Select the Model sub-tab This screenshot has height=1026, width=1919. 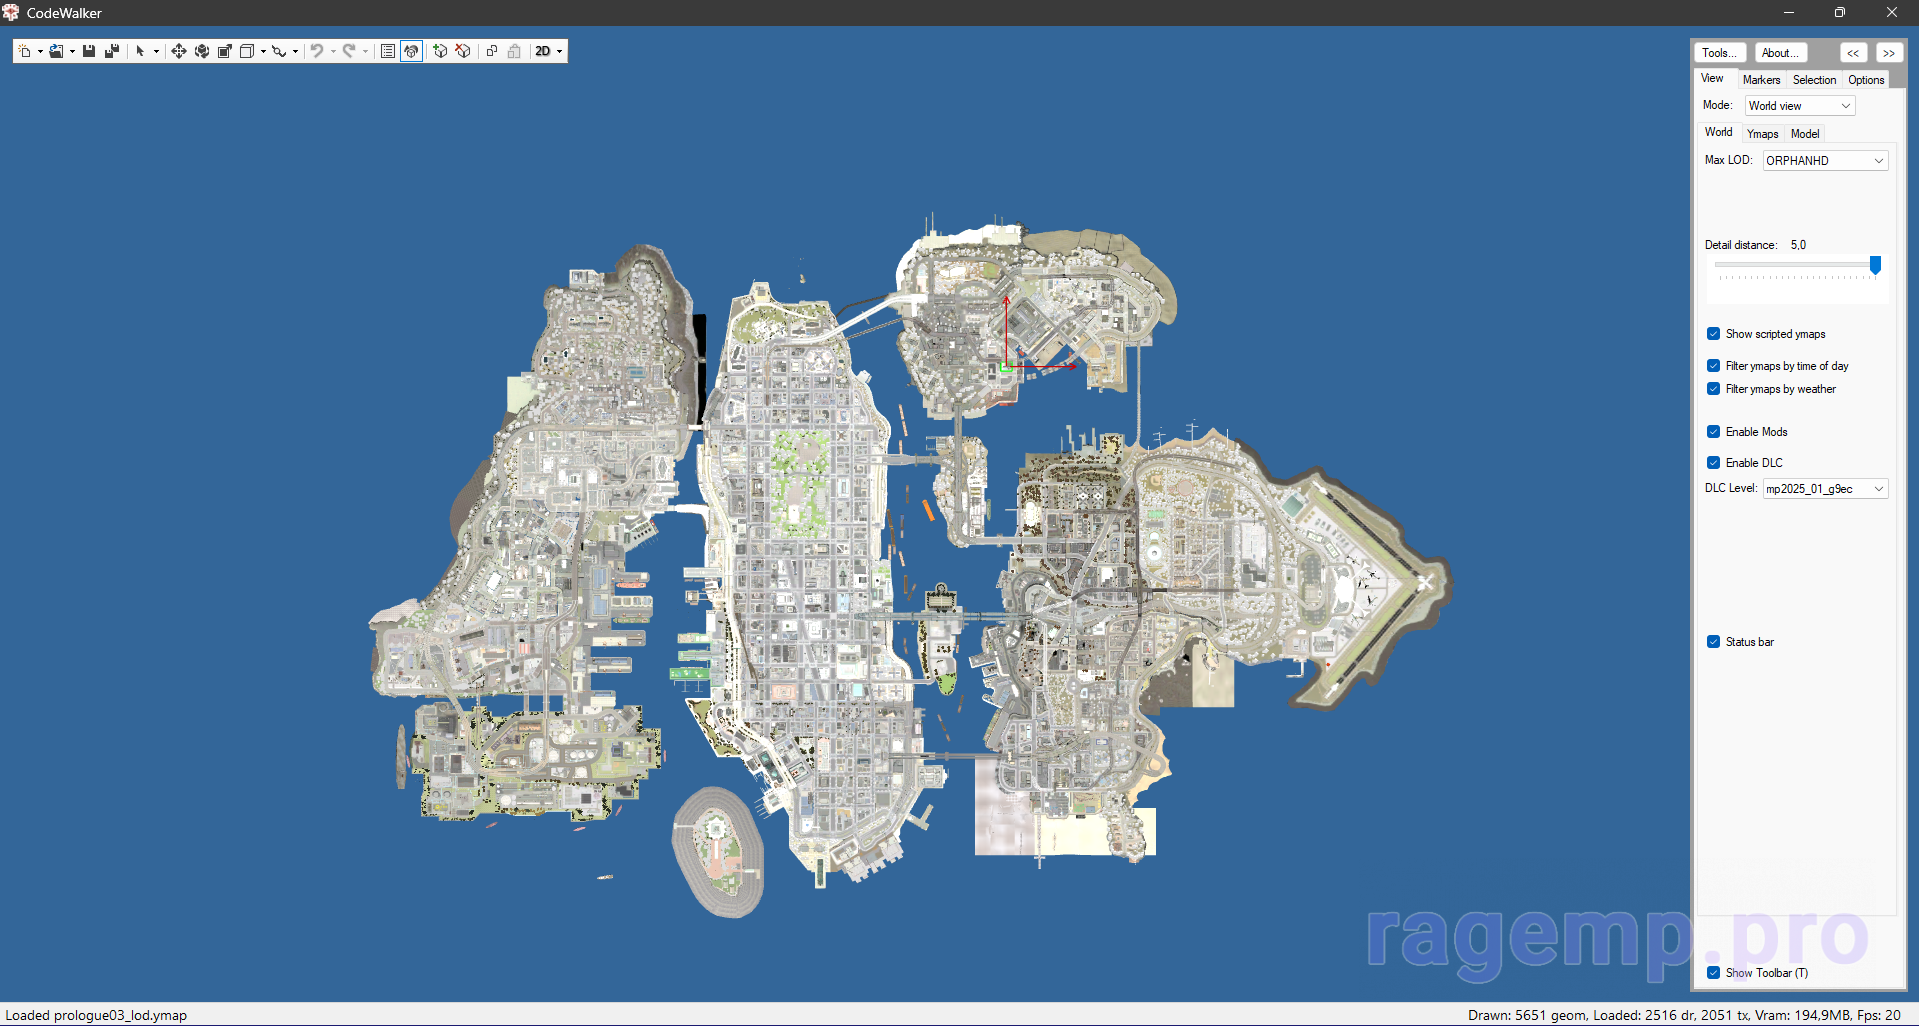[1805, 134]
